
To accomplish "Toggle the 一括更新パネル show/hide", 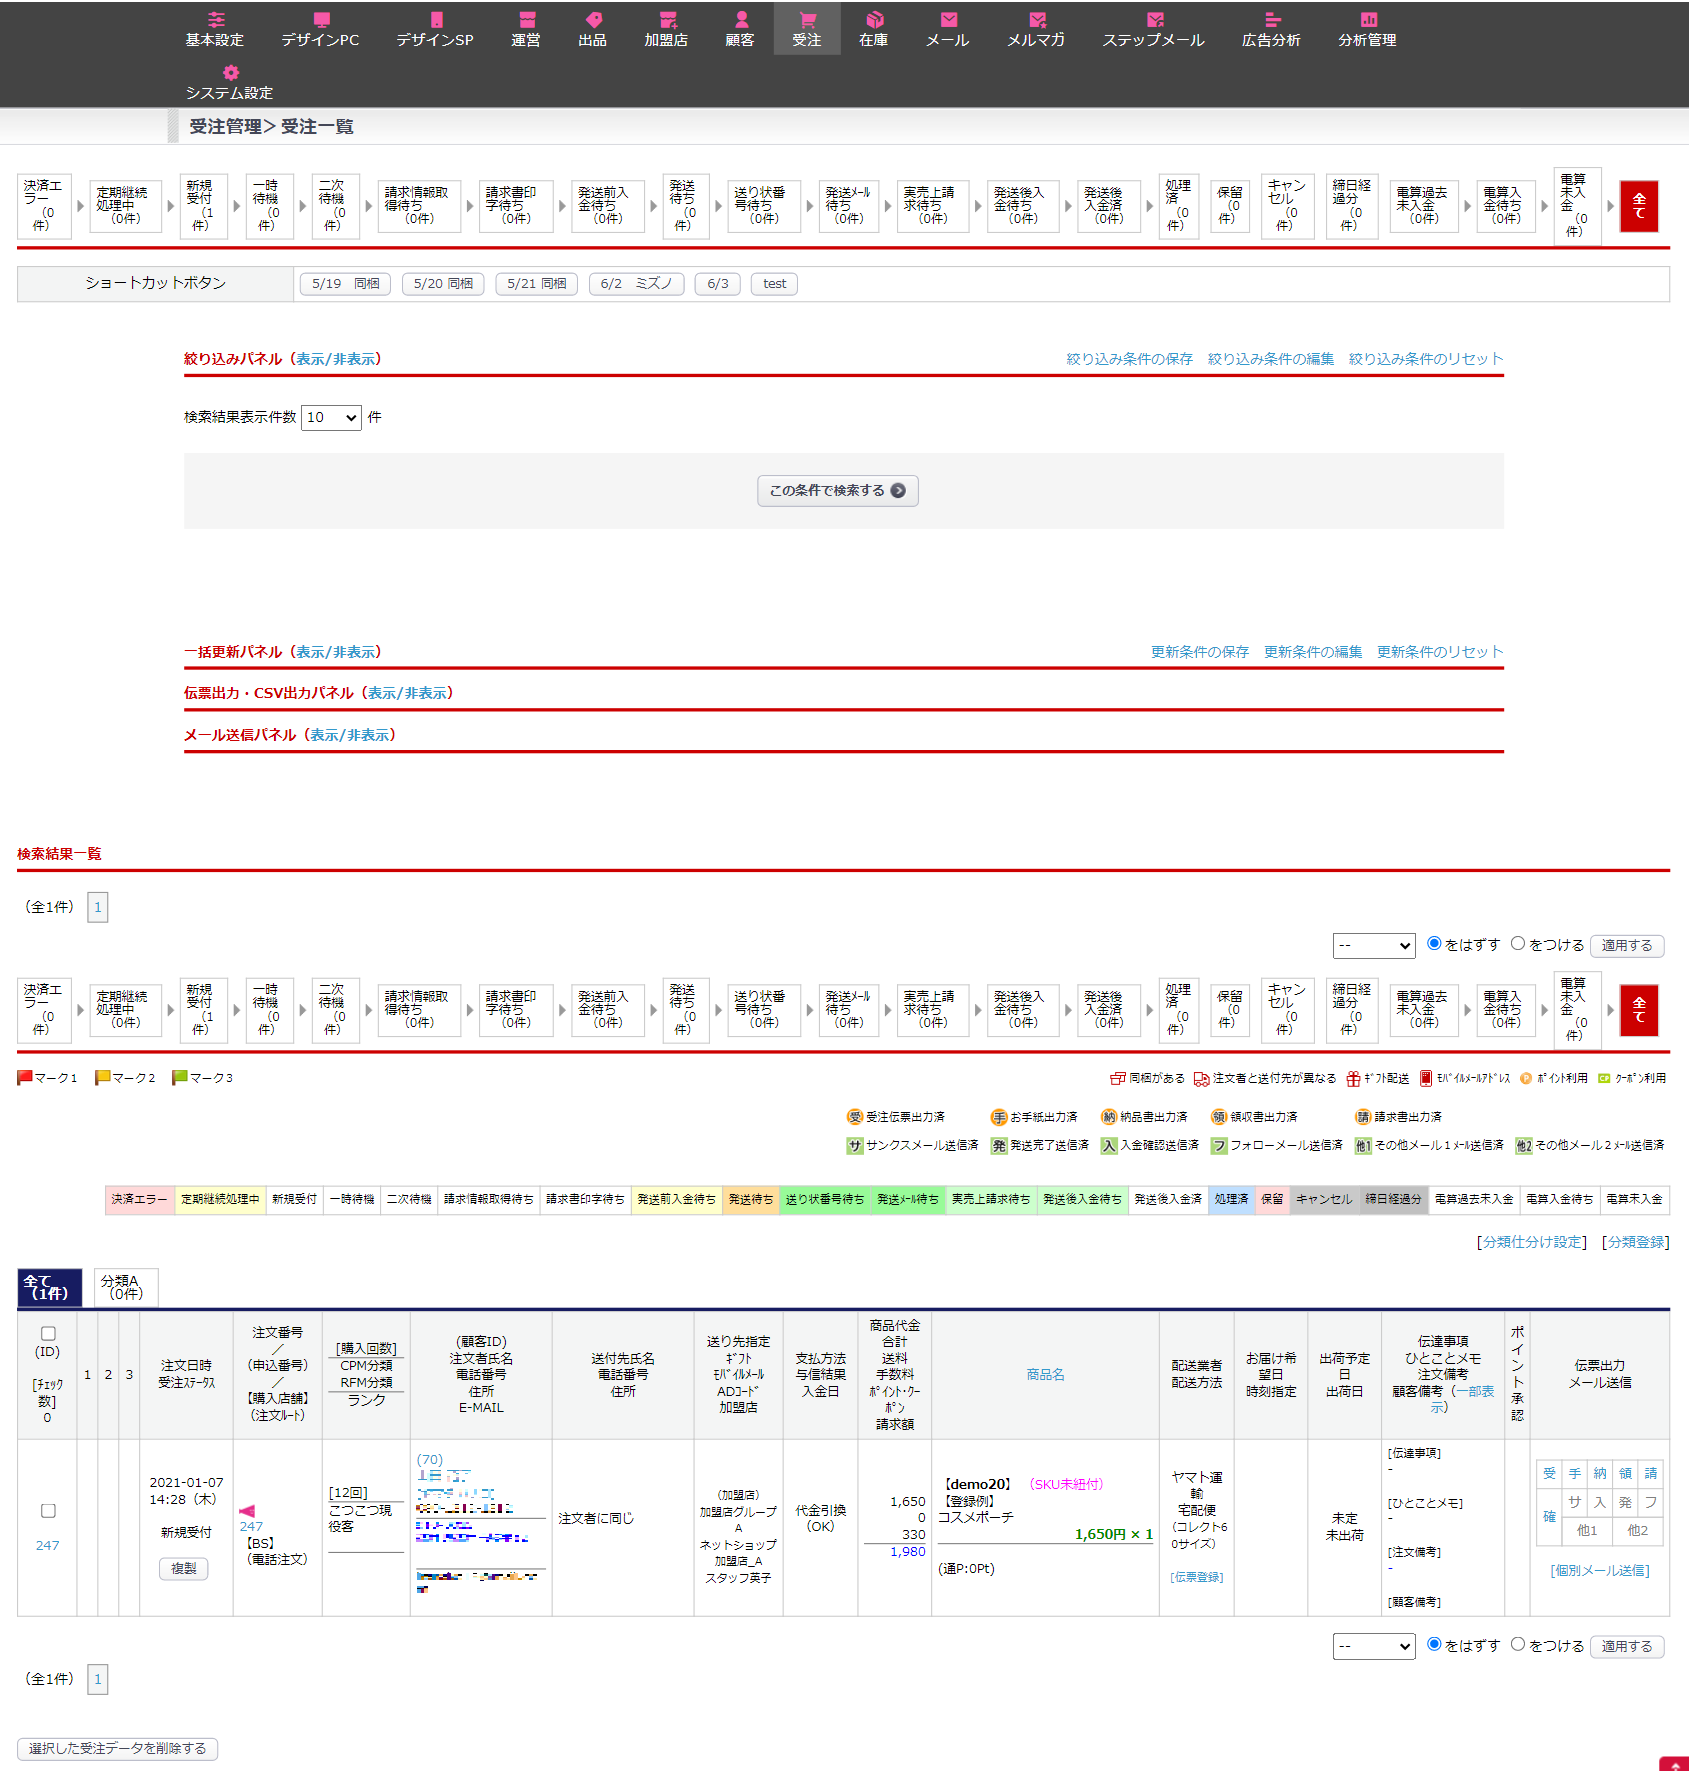I will tap(336, 652).
